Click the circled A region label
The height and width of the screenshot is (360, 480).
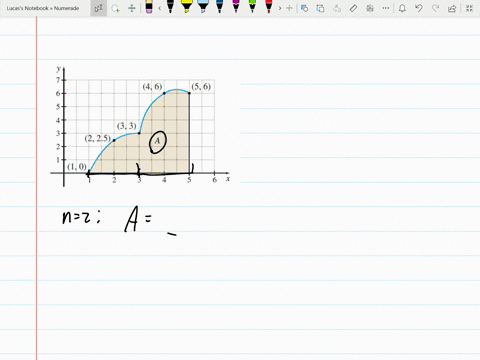click(157, 142)
